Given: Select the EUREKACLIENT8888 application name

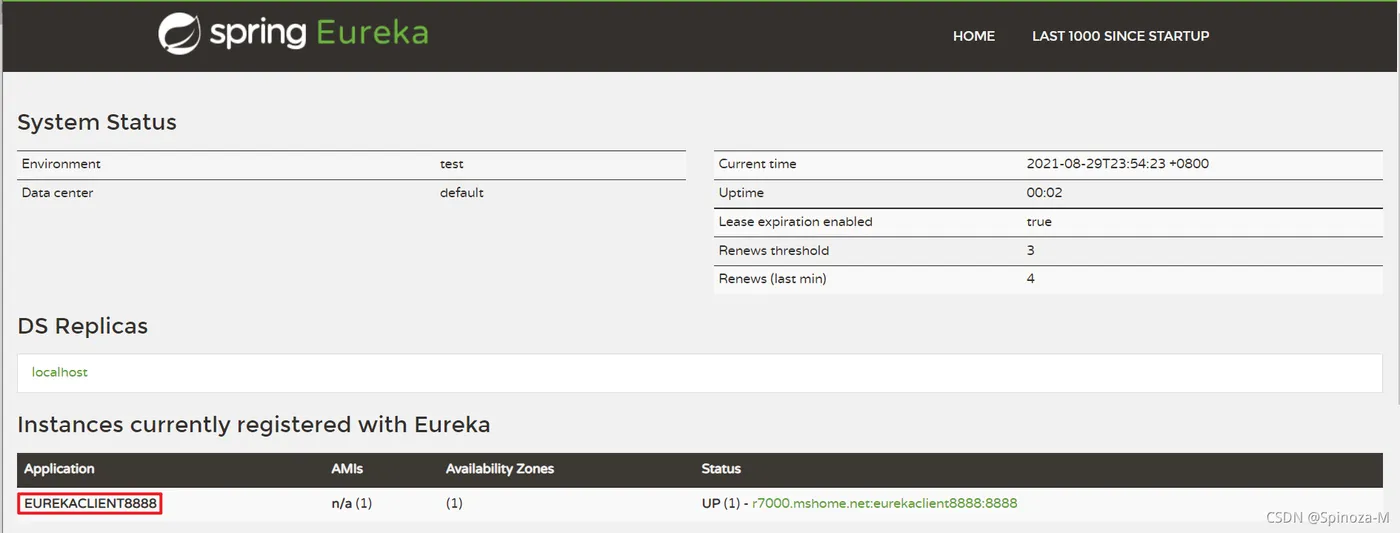Looking at the screenshot, I should tap(90, 504).
